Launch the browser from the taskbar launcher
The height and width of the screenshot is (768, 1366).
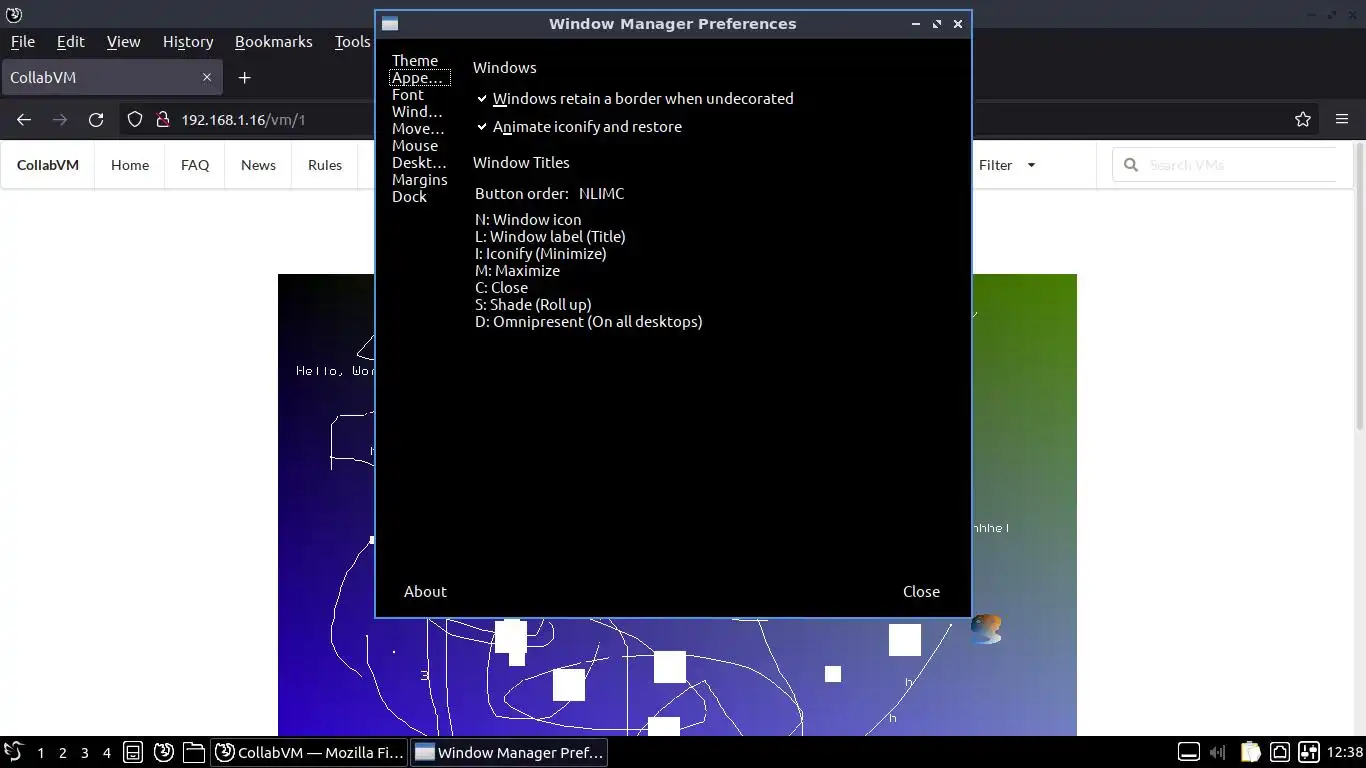tap(164, 752)
